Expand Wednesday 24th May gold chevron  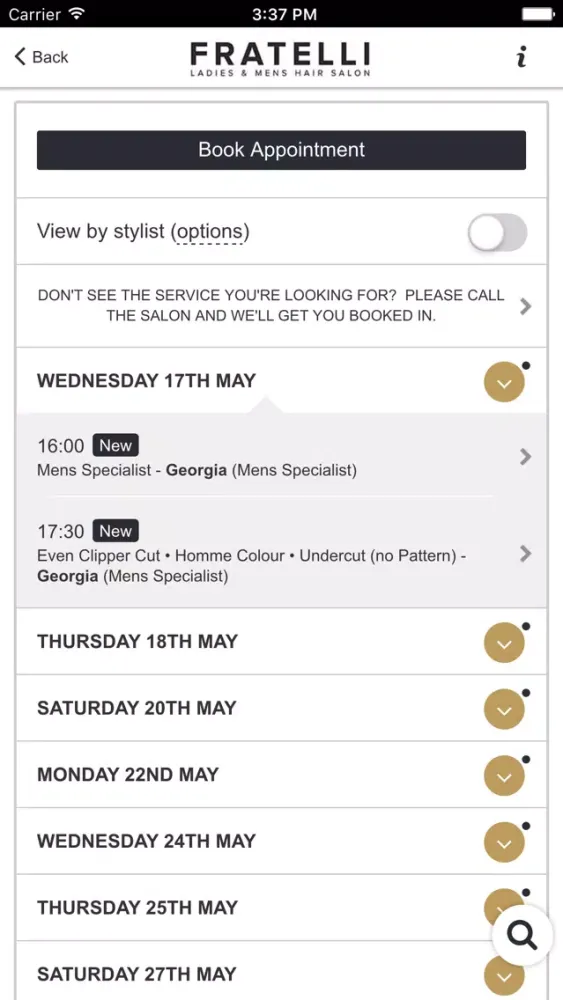coord(504,842)
